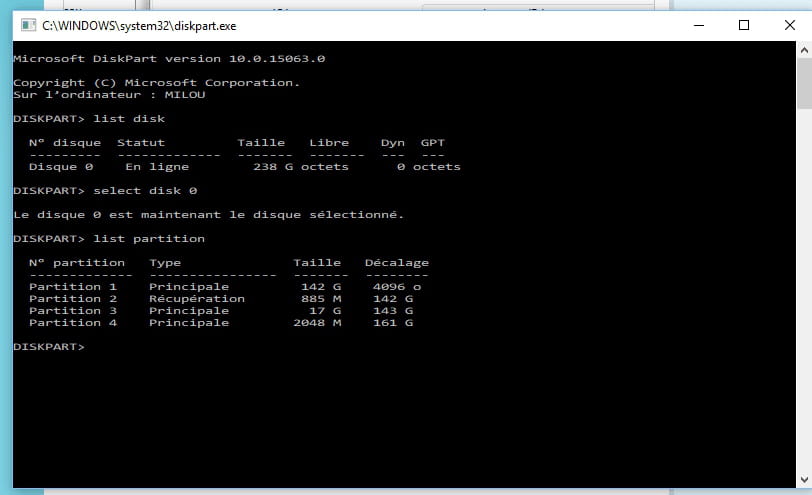Screen dimensions: 812x495
Task: Click the diskpart.exe window title bar icon
Action: (28, 25)
